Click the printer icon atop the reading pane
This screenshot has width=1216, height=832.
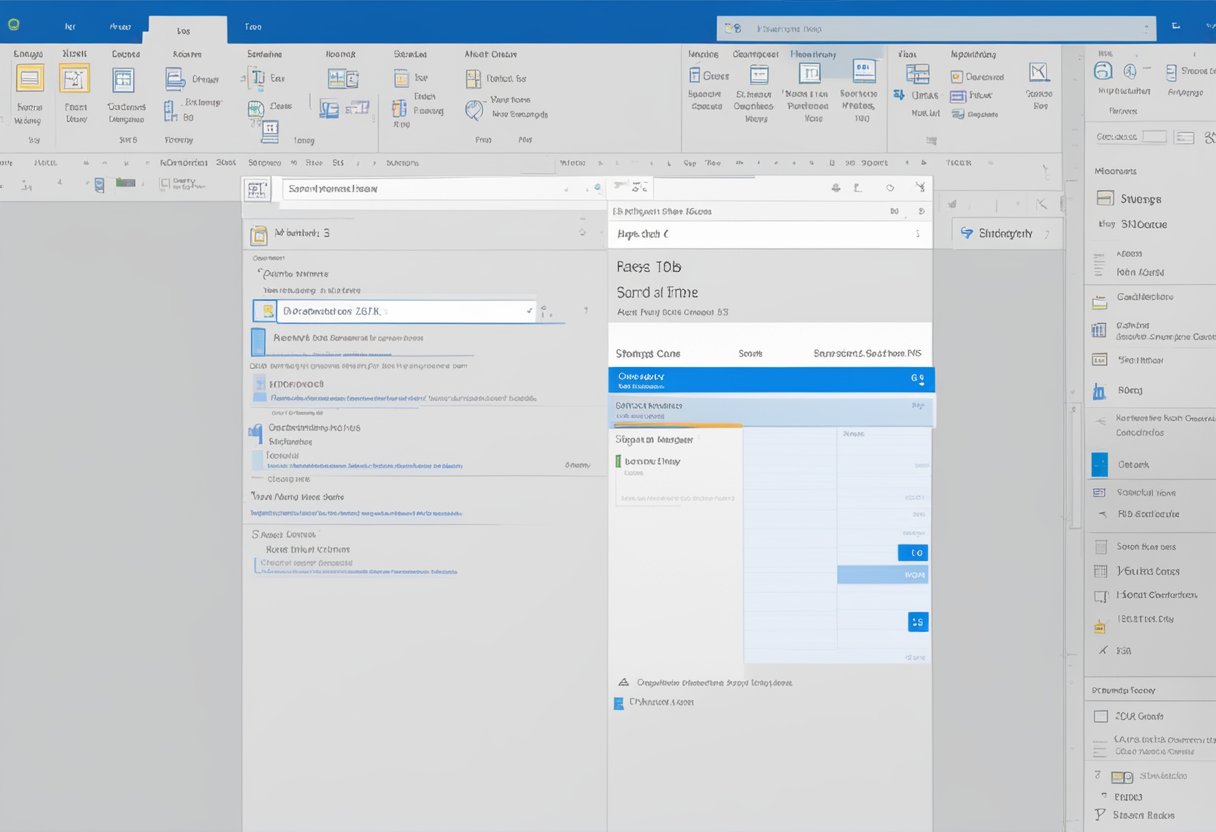coord(836,187)
